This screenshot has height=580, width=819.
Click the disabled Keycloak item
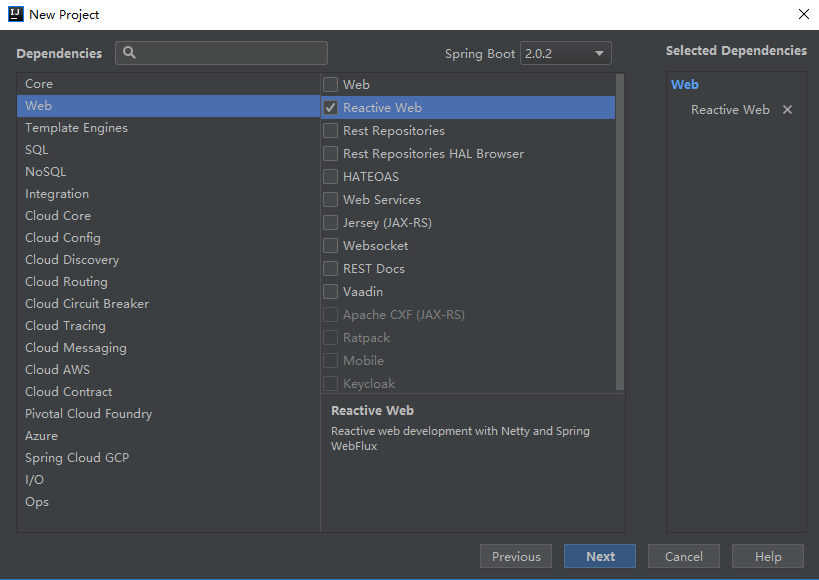pyautogui.click(x=468, y=383)
